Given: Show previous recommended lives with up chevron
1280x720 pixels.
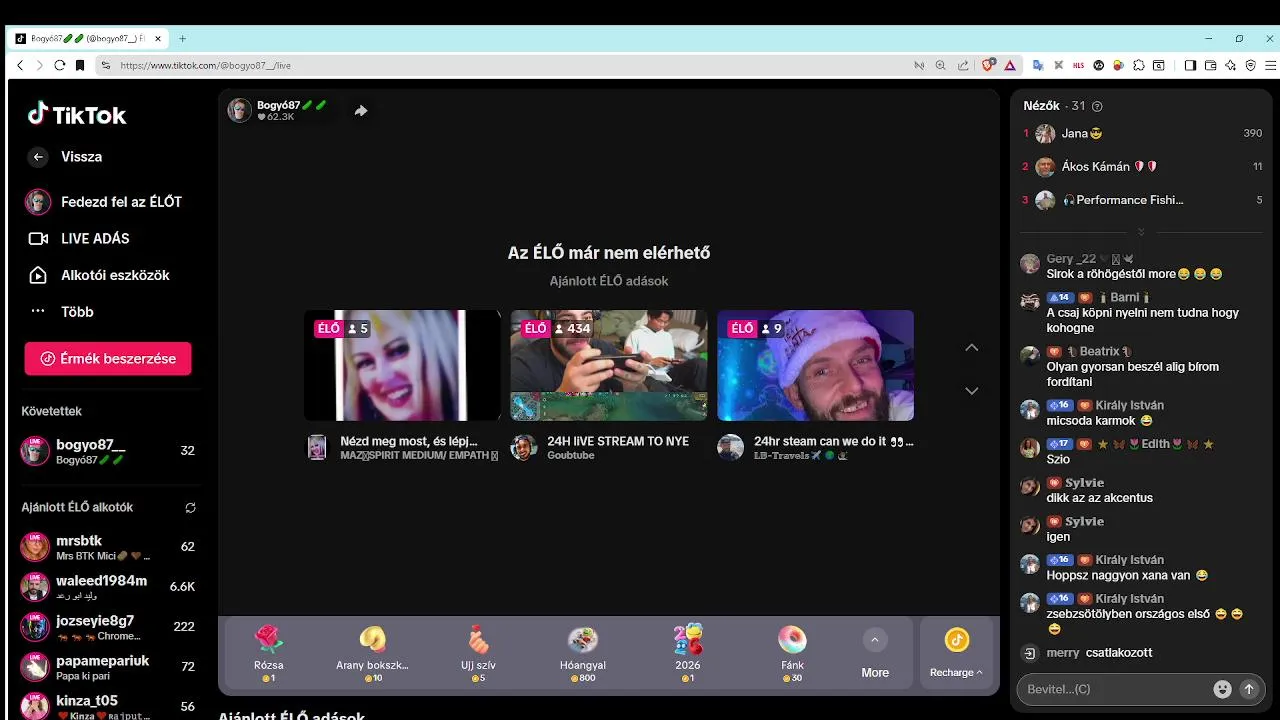Looking at the screenshot, I should coord(971,348).
